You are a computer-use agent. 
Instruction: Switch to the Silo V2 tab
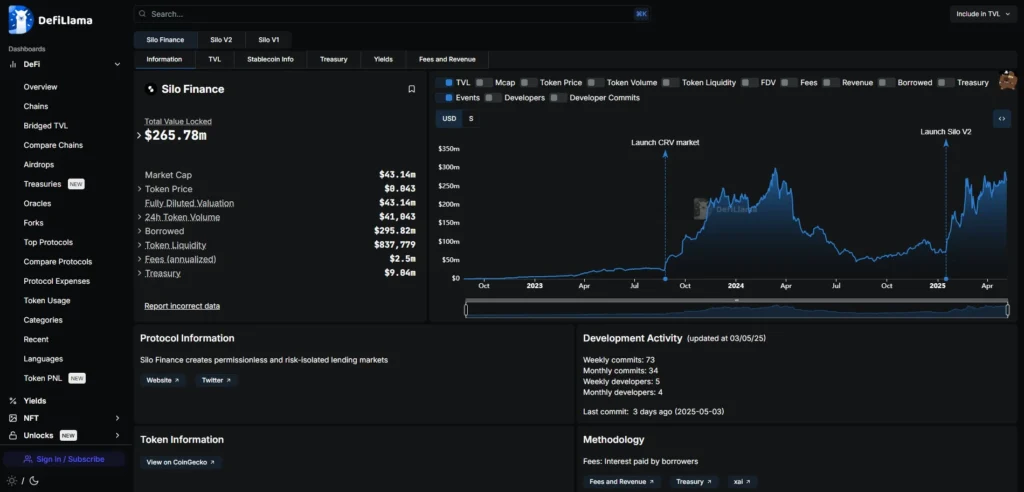tap(221, 40)
